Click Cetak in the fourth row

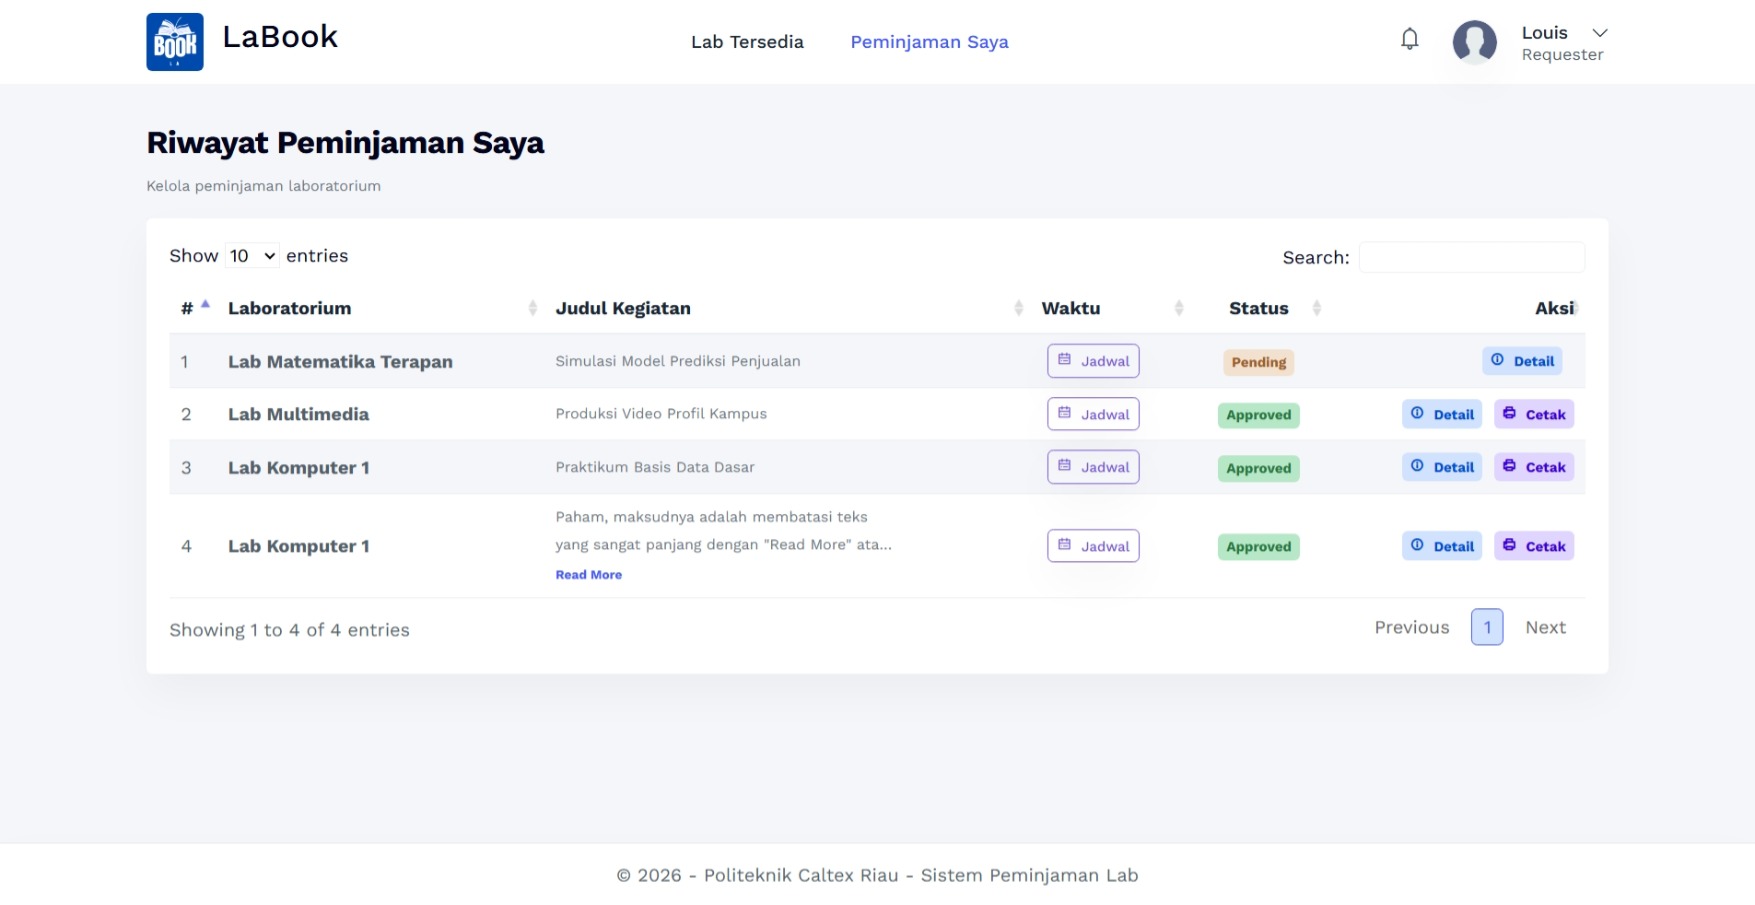(1534, 546)
